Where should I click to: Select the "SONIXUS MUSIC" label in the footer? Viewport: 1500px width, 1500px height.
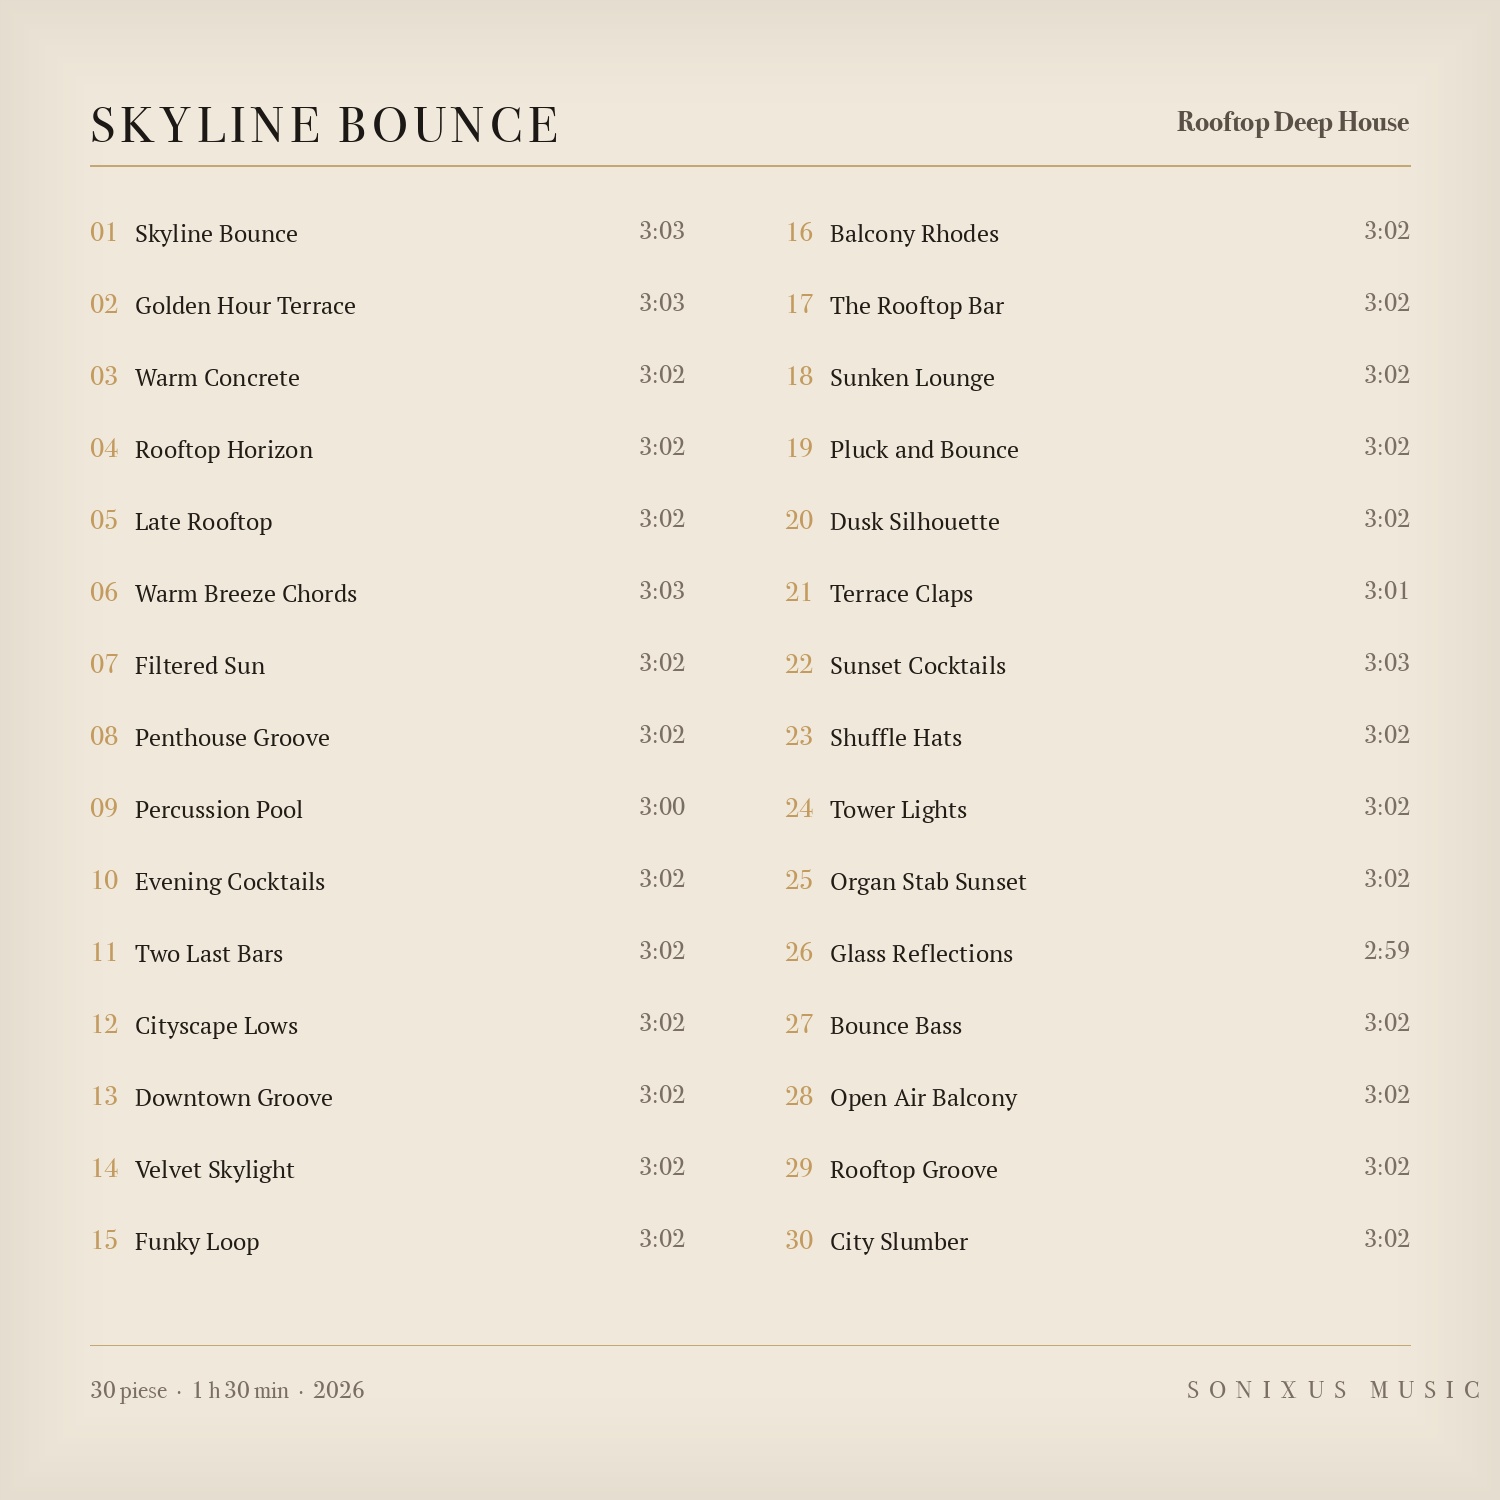click(1333, 1390)
